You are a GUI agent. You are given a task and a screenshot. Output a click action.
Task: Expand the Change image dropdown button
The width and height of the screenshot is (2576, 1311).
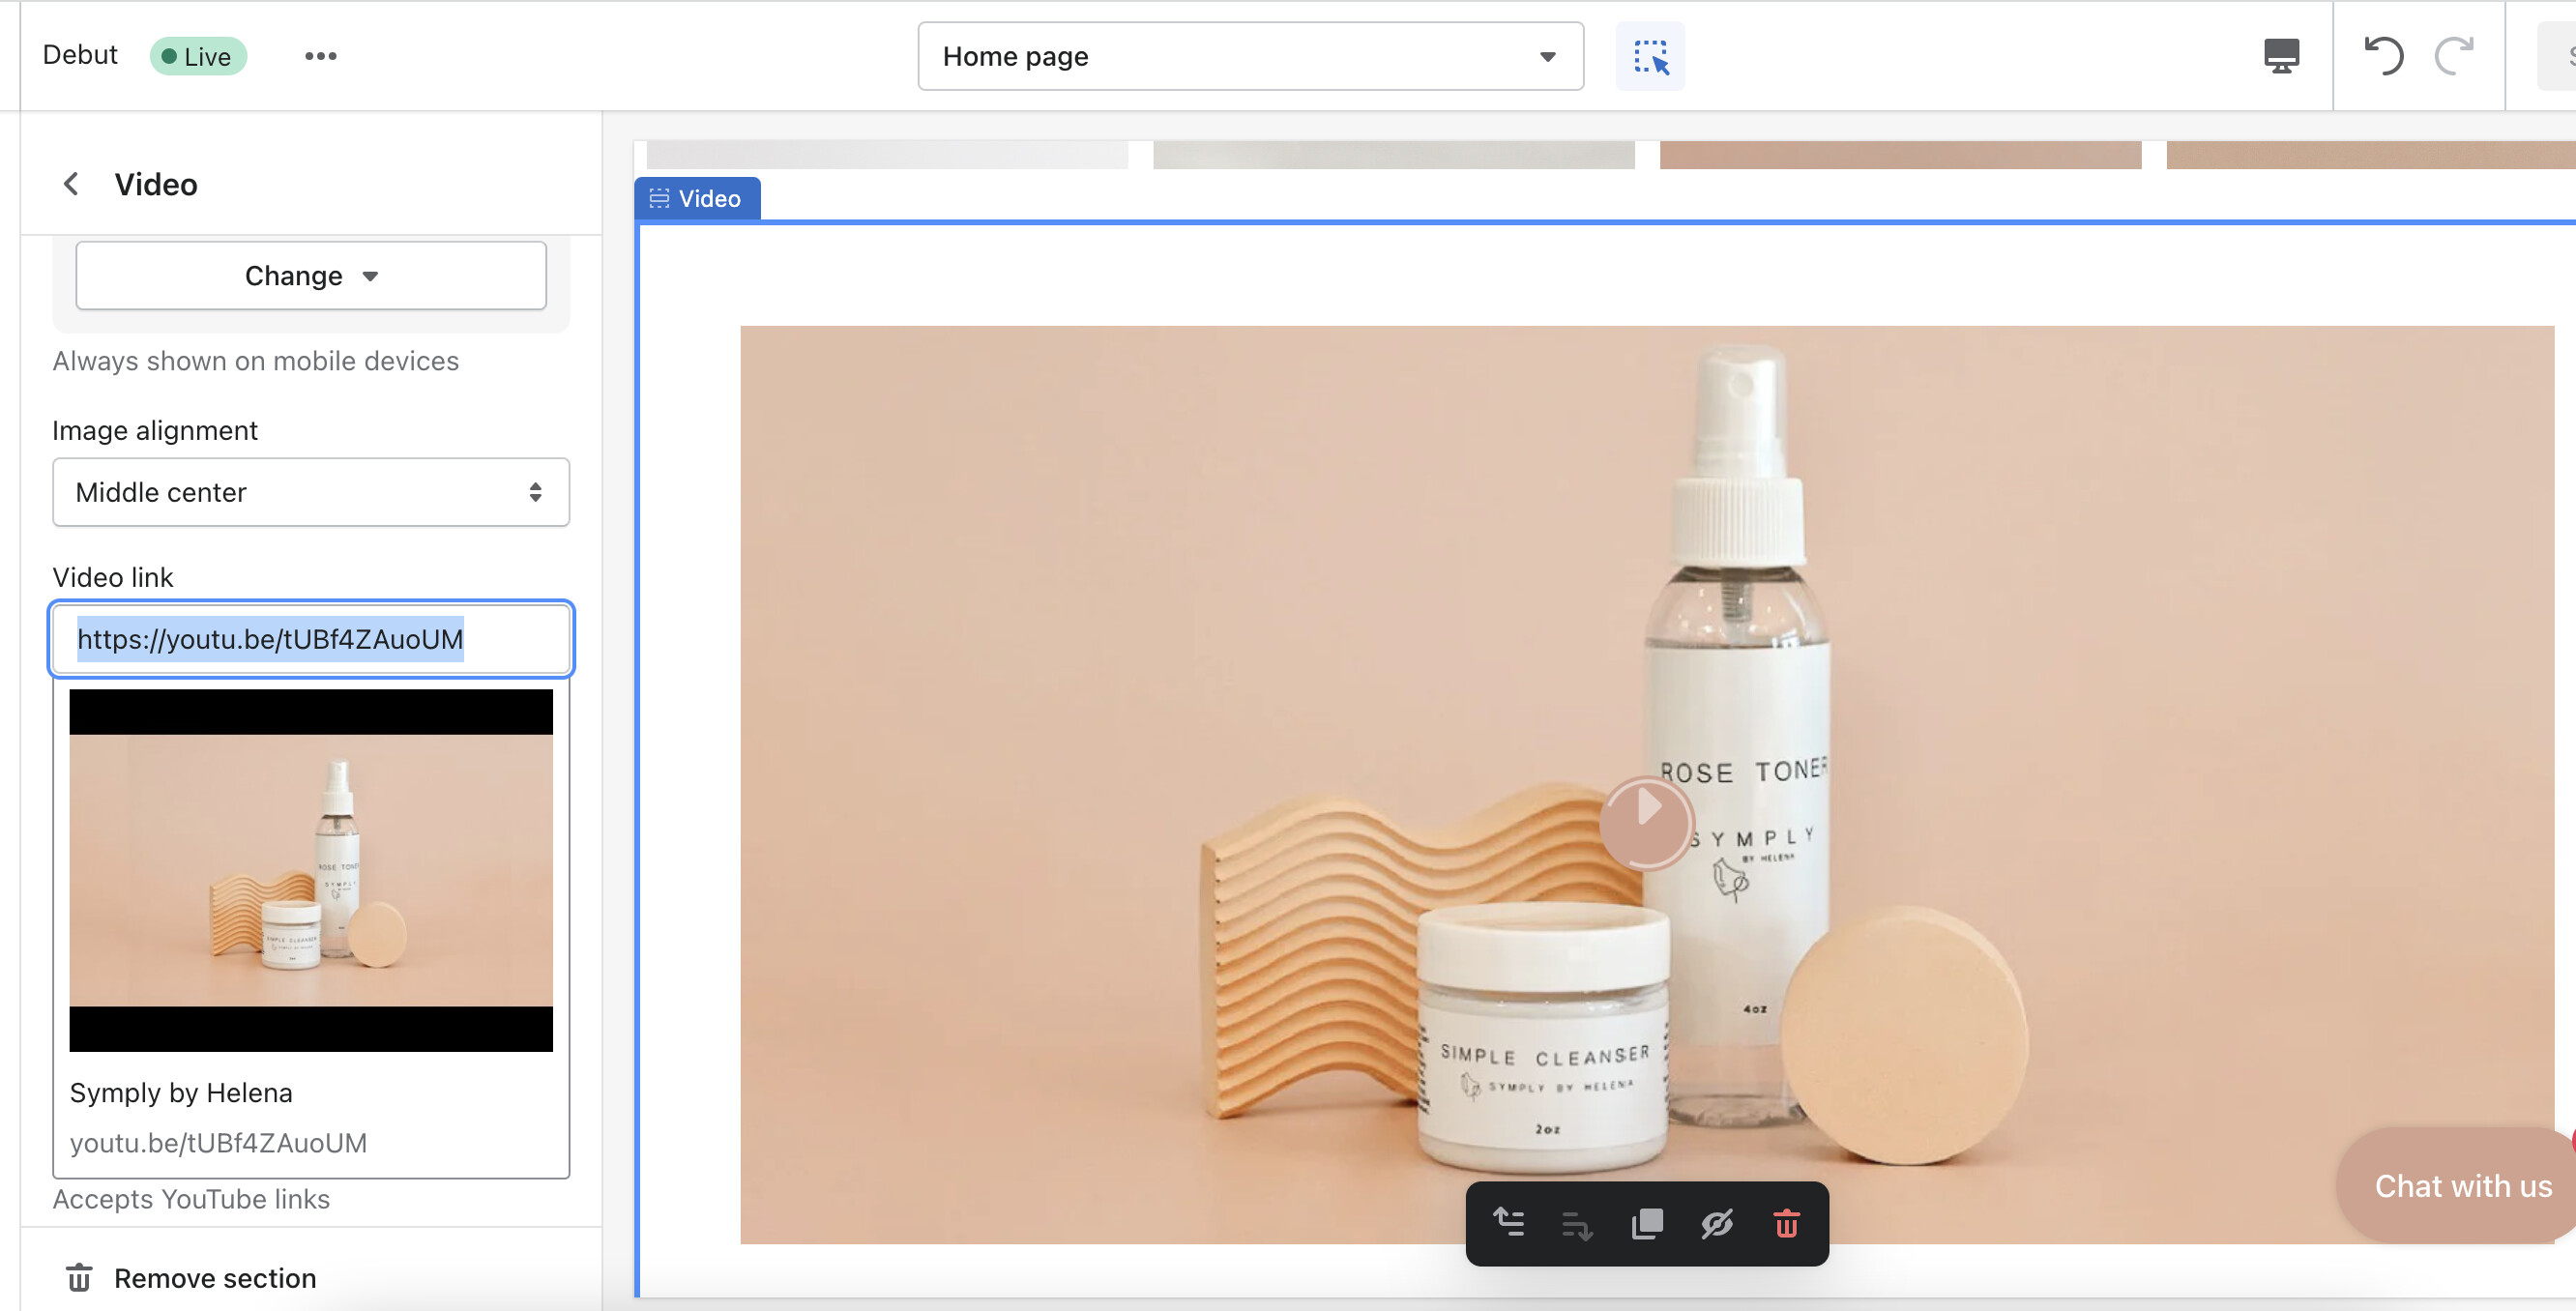click(311, 275)
